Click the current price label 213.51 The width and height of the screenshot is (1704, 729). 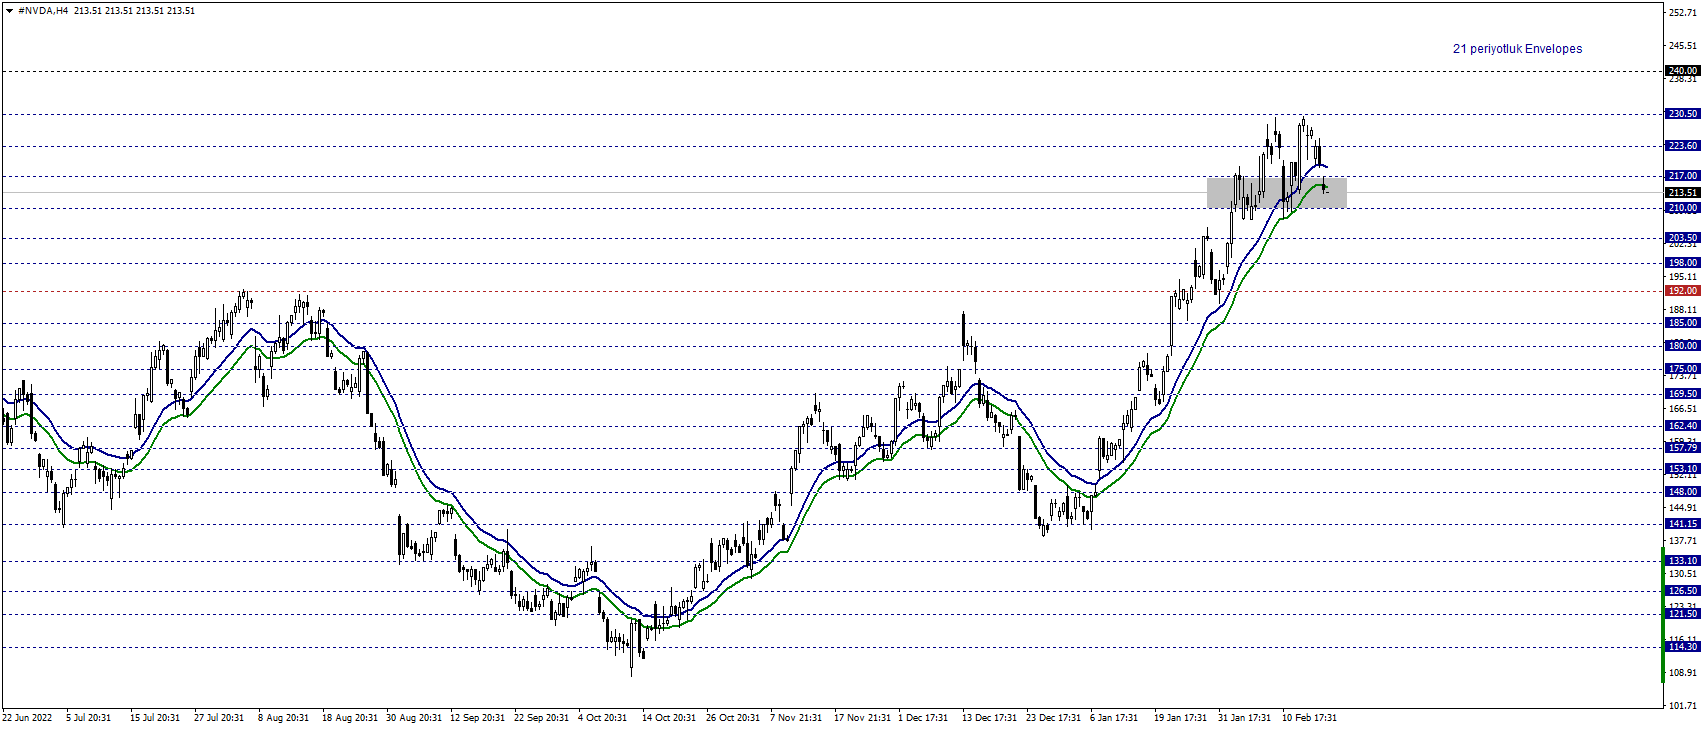click(1682, 193)
